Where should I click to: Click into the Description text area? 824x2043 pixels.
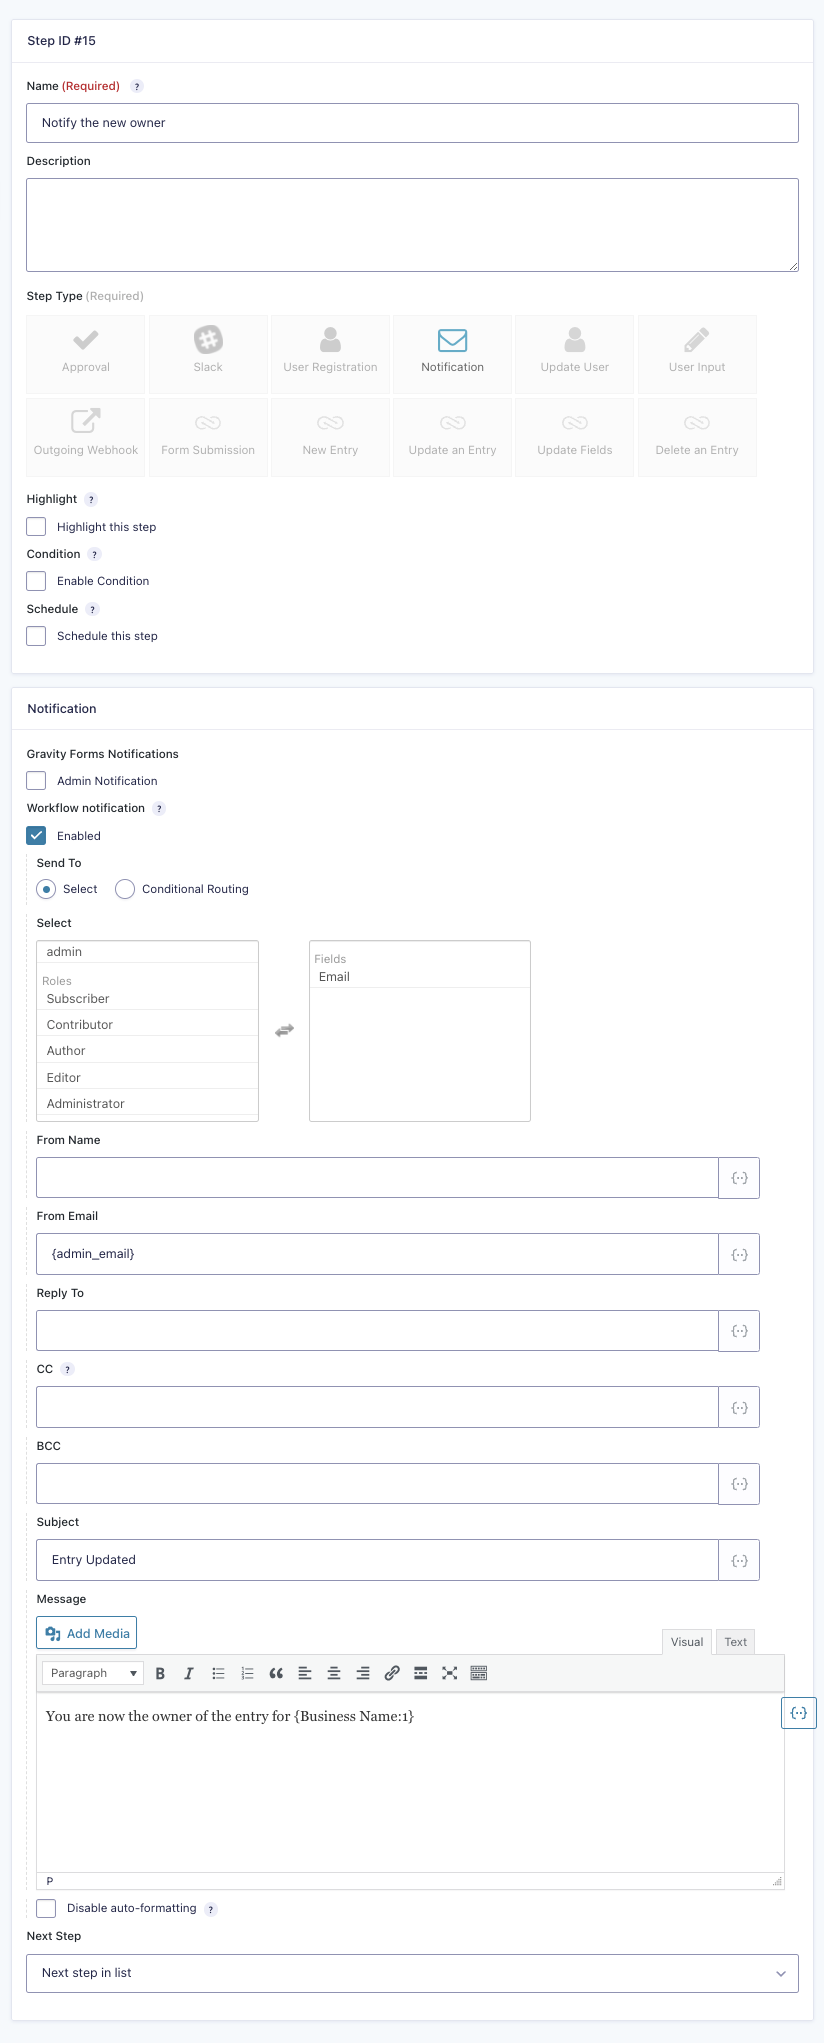(412, 225)
